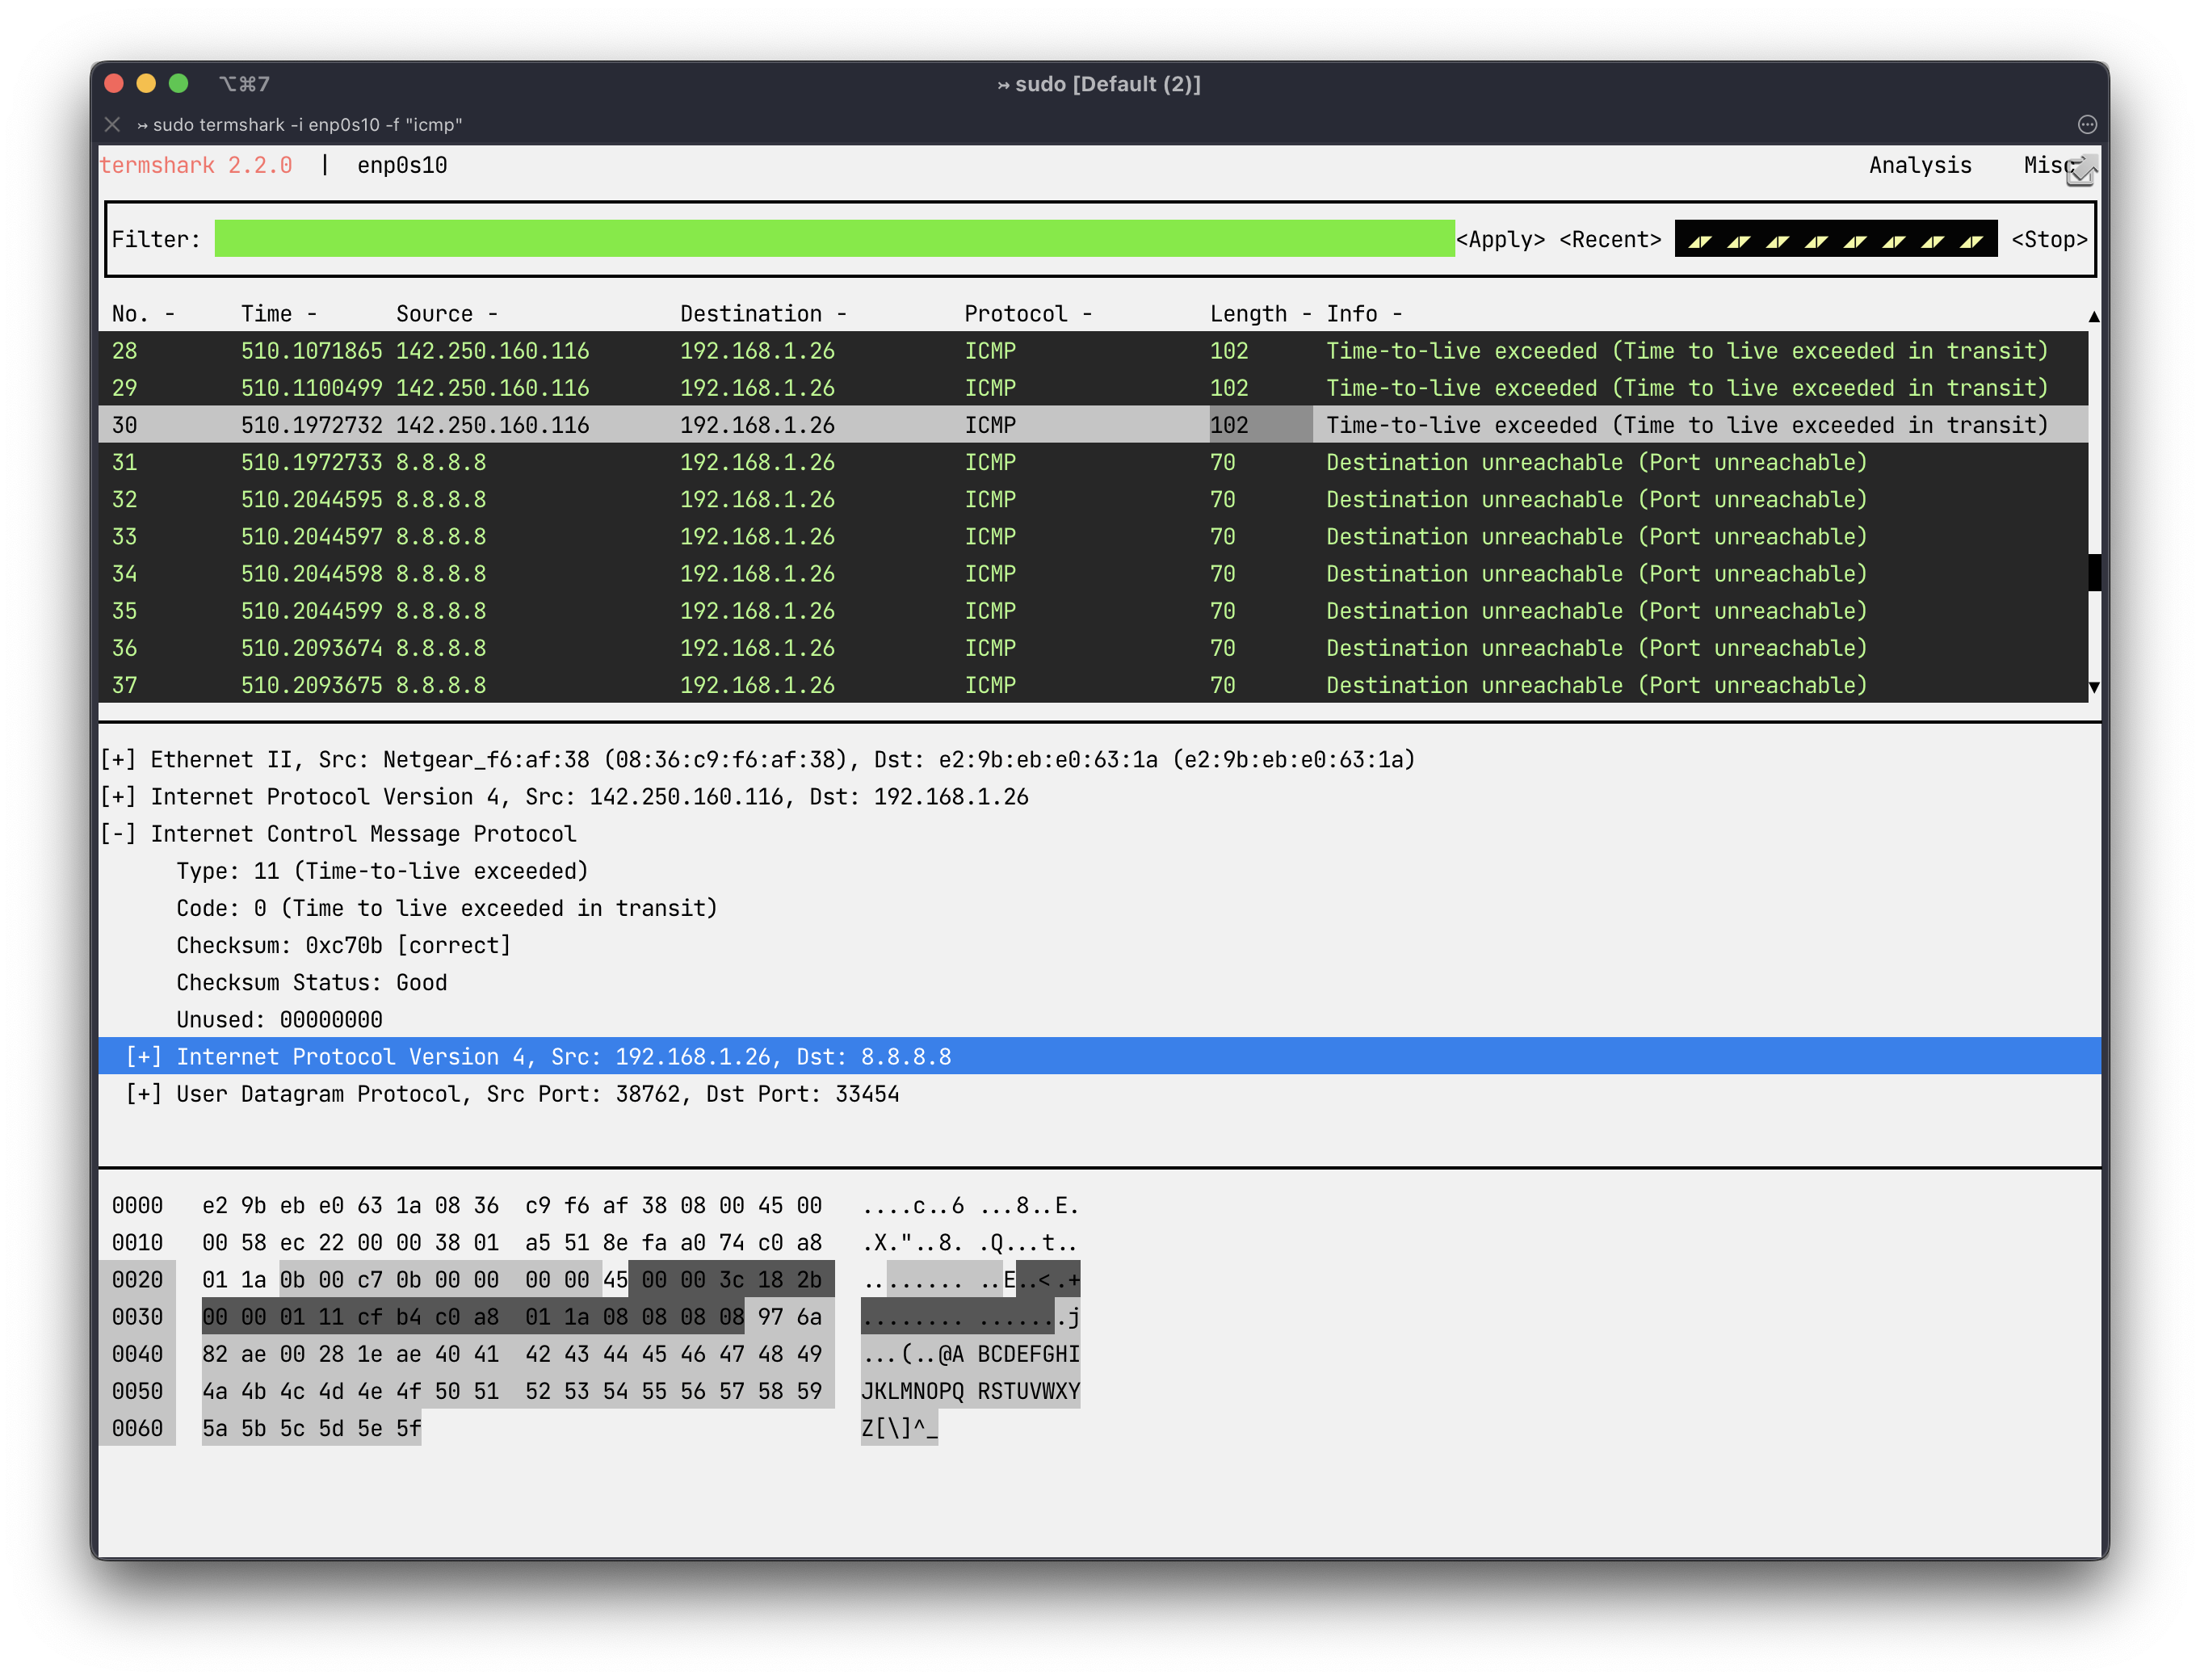
Task: Click the circular options icon at tab bar right
Action: point(2087,125)
